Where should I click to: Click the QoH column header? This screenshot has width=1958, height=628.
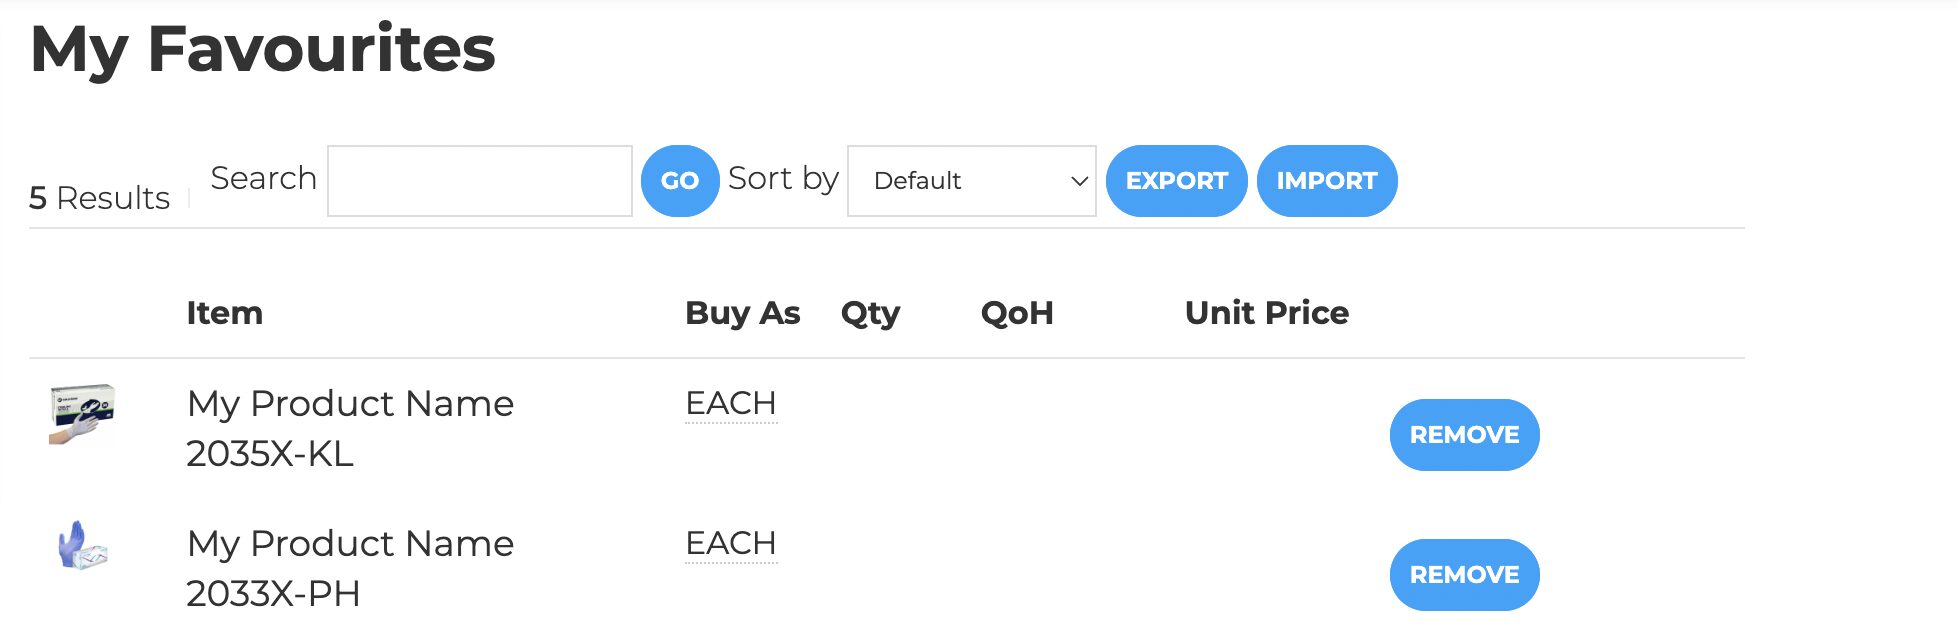[x=1017, y=313]
